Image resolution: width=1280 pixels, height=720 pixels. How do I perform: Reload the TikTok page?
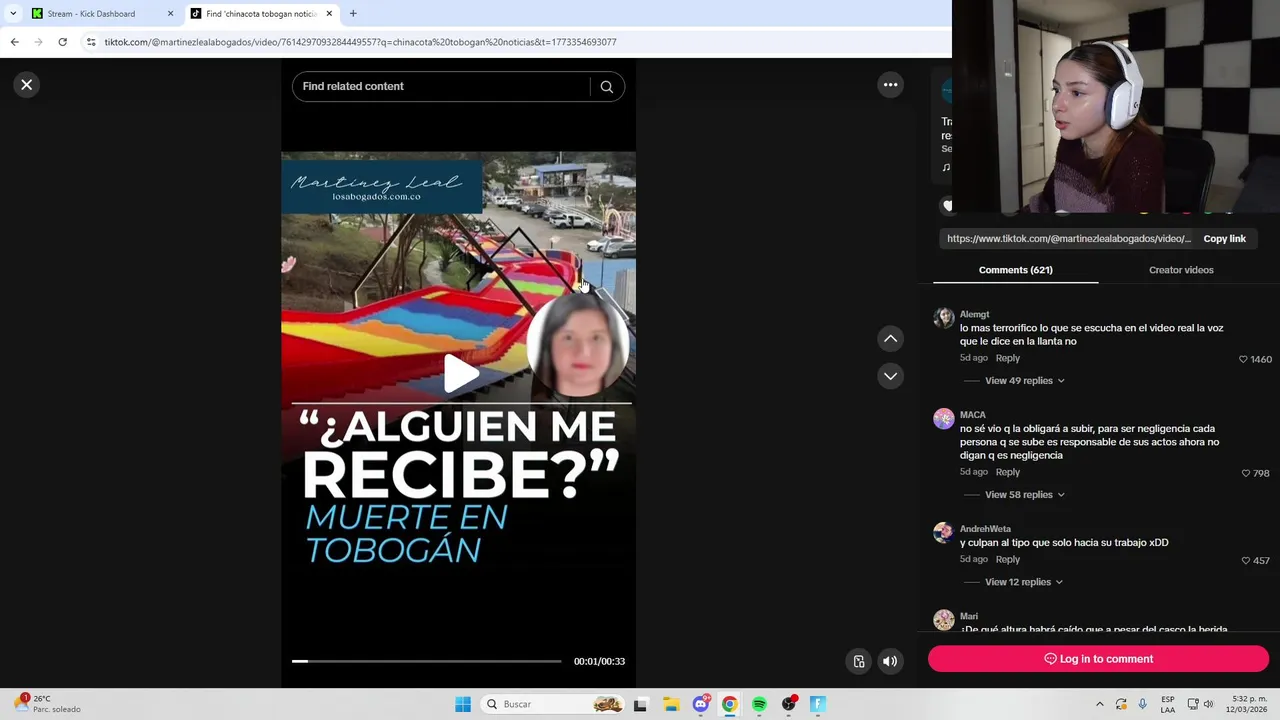[x=62, y=42]
